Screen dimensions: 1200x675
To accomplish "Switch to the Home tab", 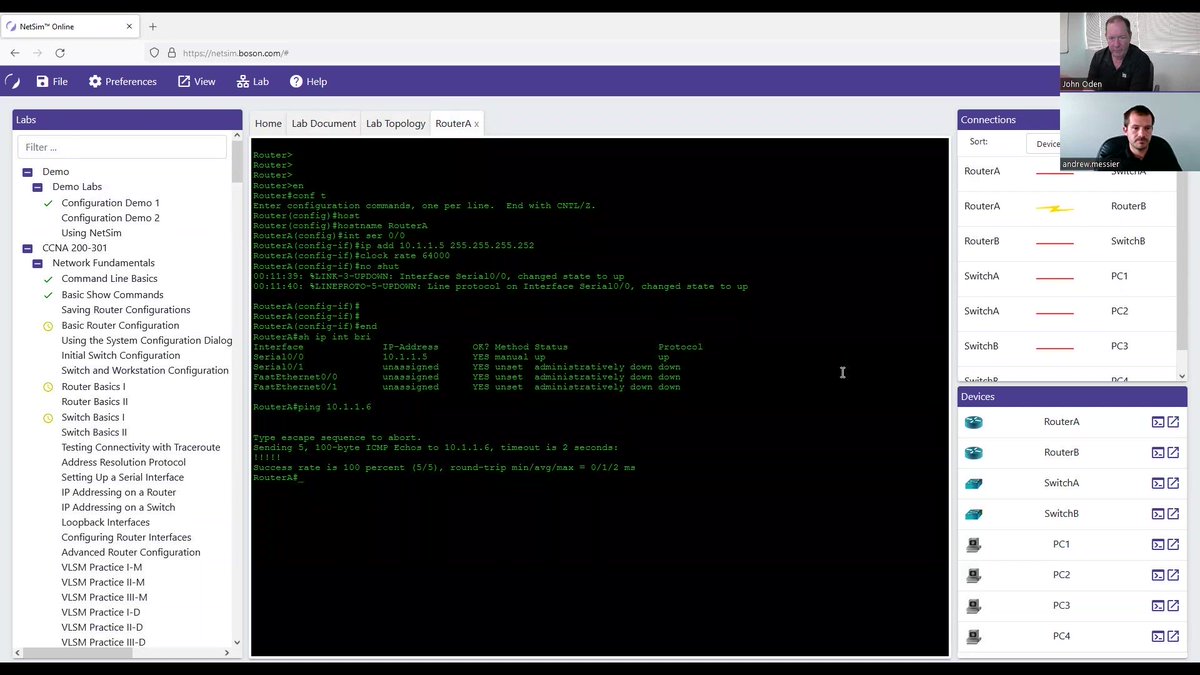I will coord(268,123).
